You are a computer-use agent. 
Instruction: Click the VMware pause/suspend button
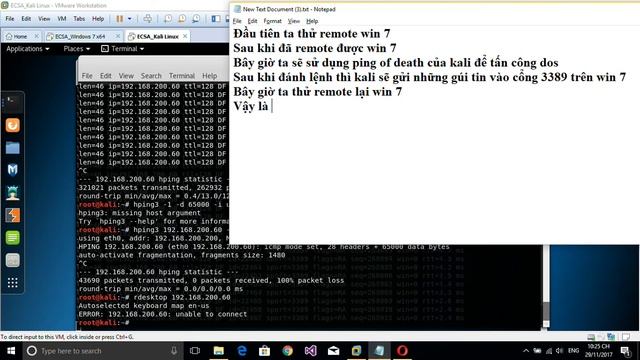120,19
